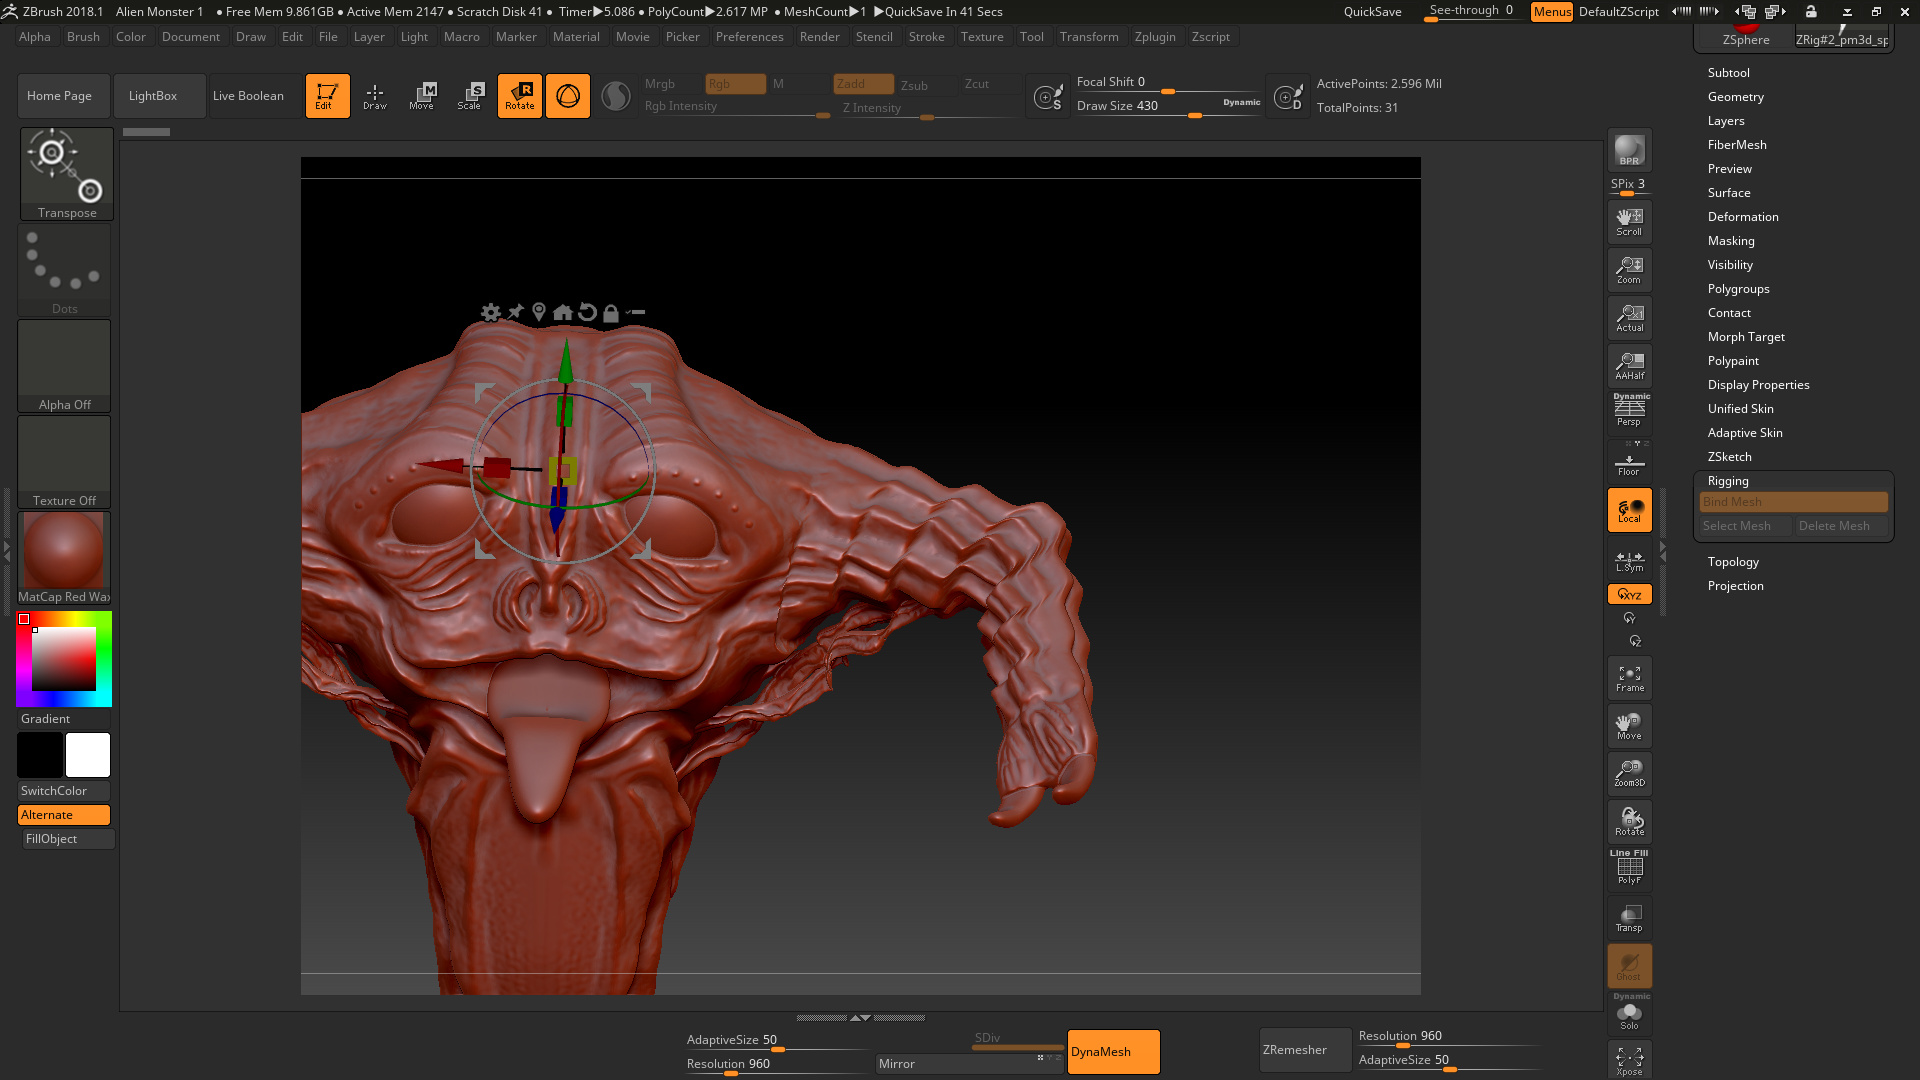Viewport: 1920px width, 1080px height.
Task: Activate the Scale mode icon
Action: [x=470, y=96]
